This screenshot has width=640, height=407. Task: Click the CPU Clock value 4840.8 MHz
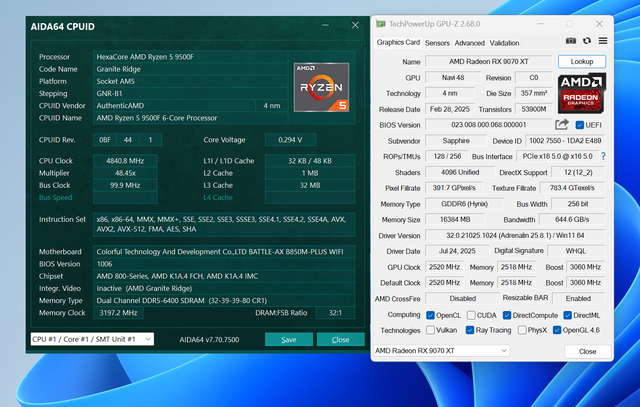(x=125, y=161)
